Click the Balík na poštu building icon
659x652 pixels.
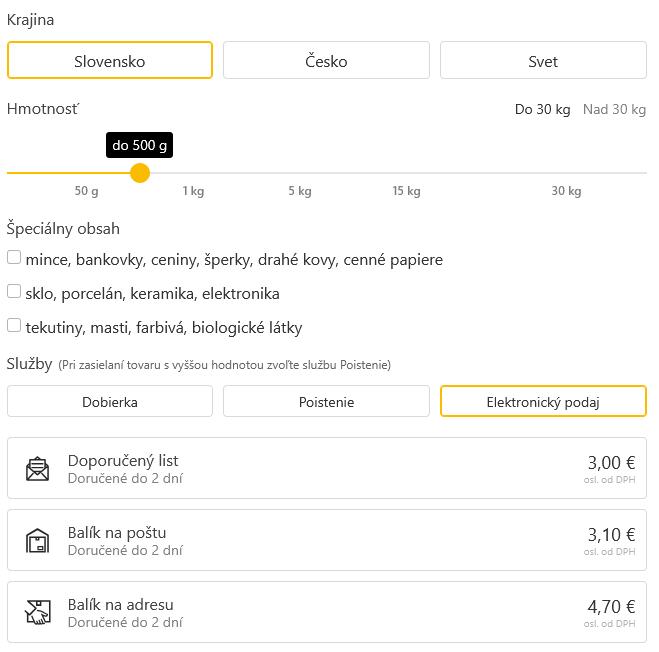37,540
